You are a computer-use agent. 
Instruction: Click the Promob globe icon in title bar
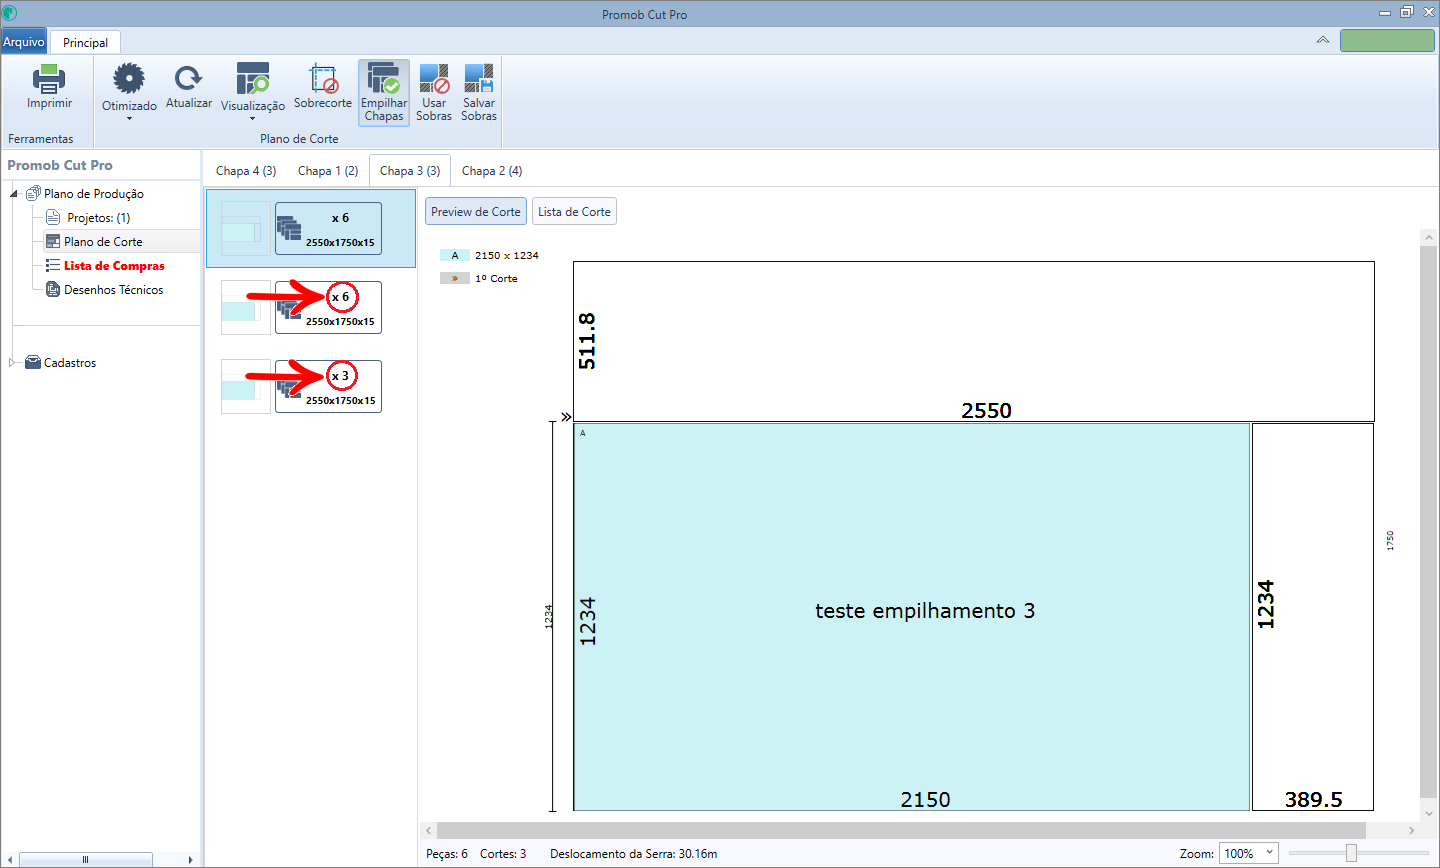[x=10, y=13]
